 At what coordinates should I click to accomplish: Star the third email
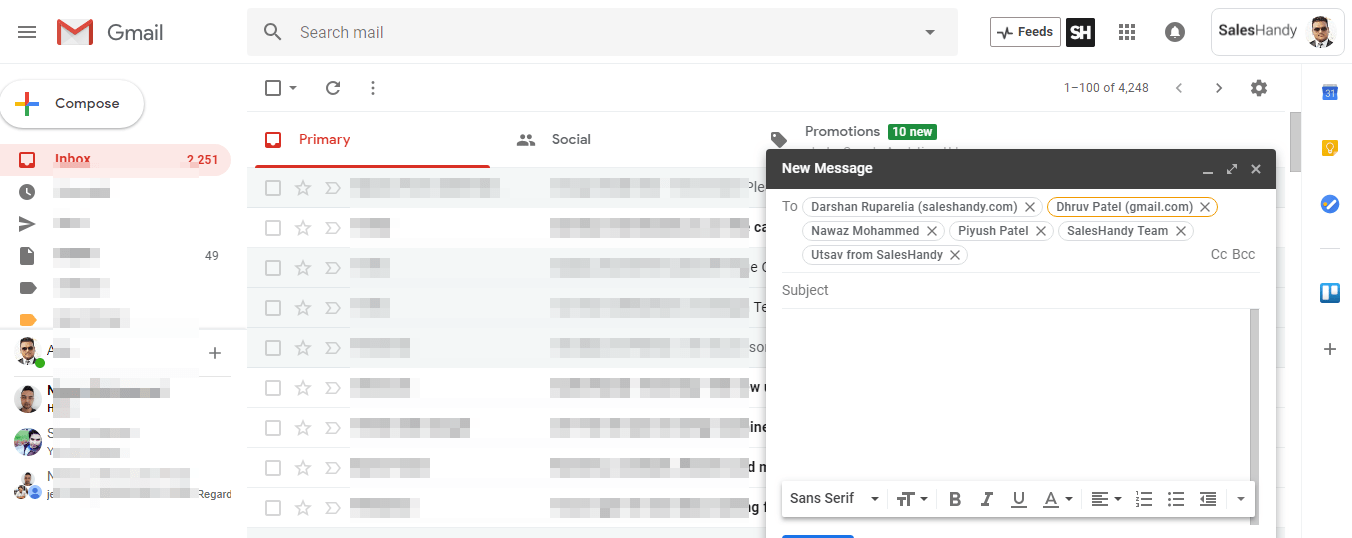click(303, 268)
